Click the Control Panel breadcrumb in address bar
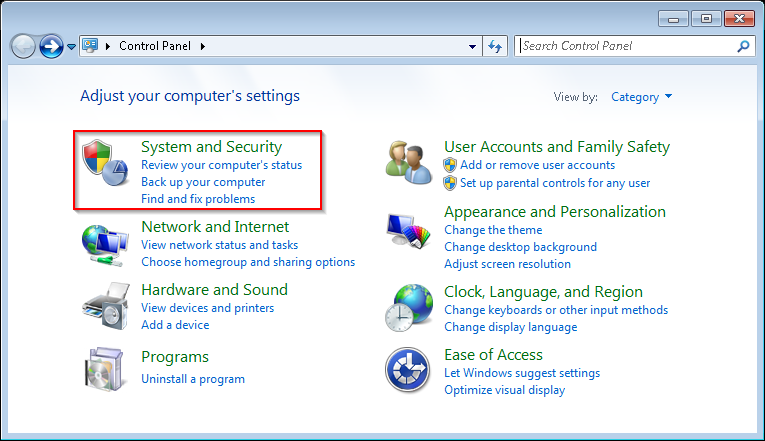This screenshot has width=765, height=441. [x=156, y=46]
